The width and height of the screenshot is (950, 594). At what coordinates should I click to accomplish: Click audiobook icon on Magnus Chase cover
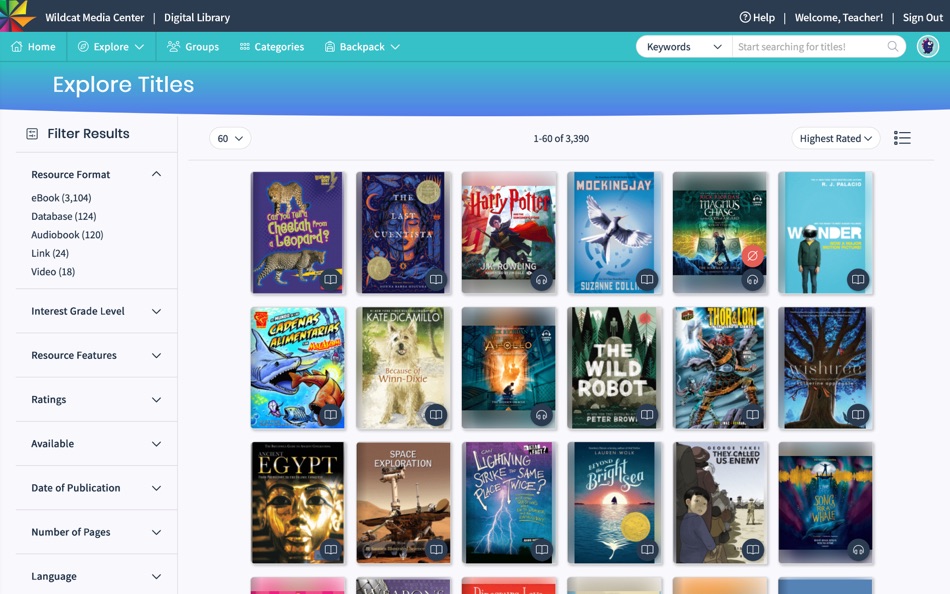[x=752, y=279]
